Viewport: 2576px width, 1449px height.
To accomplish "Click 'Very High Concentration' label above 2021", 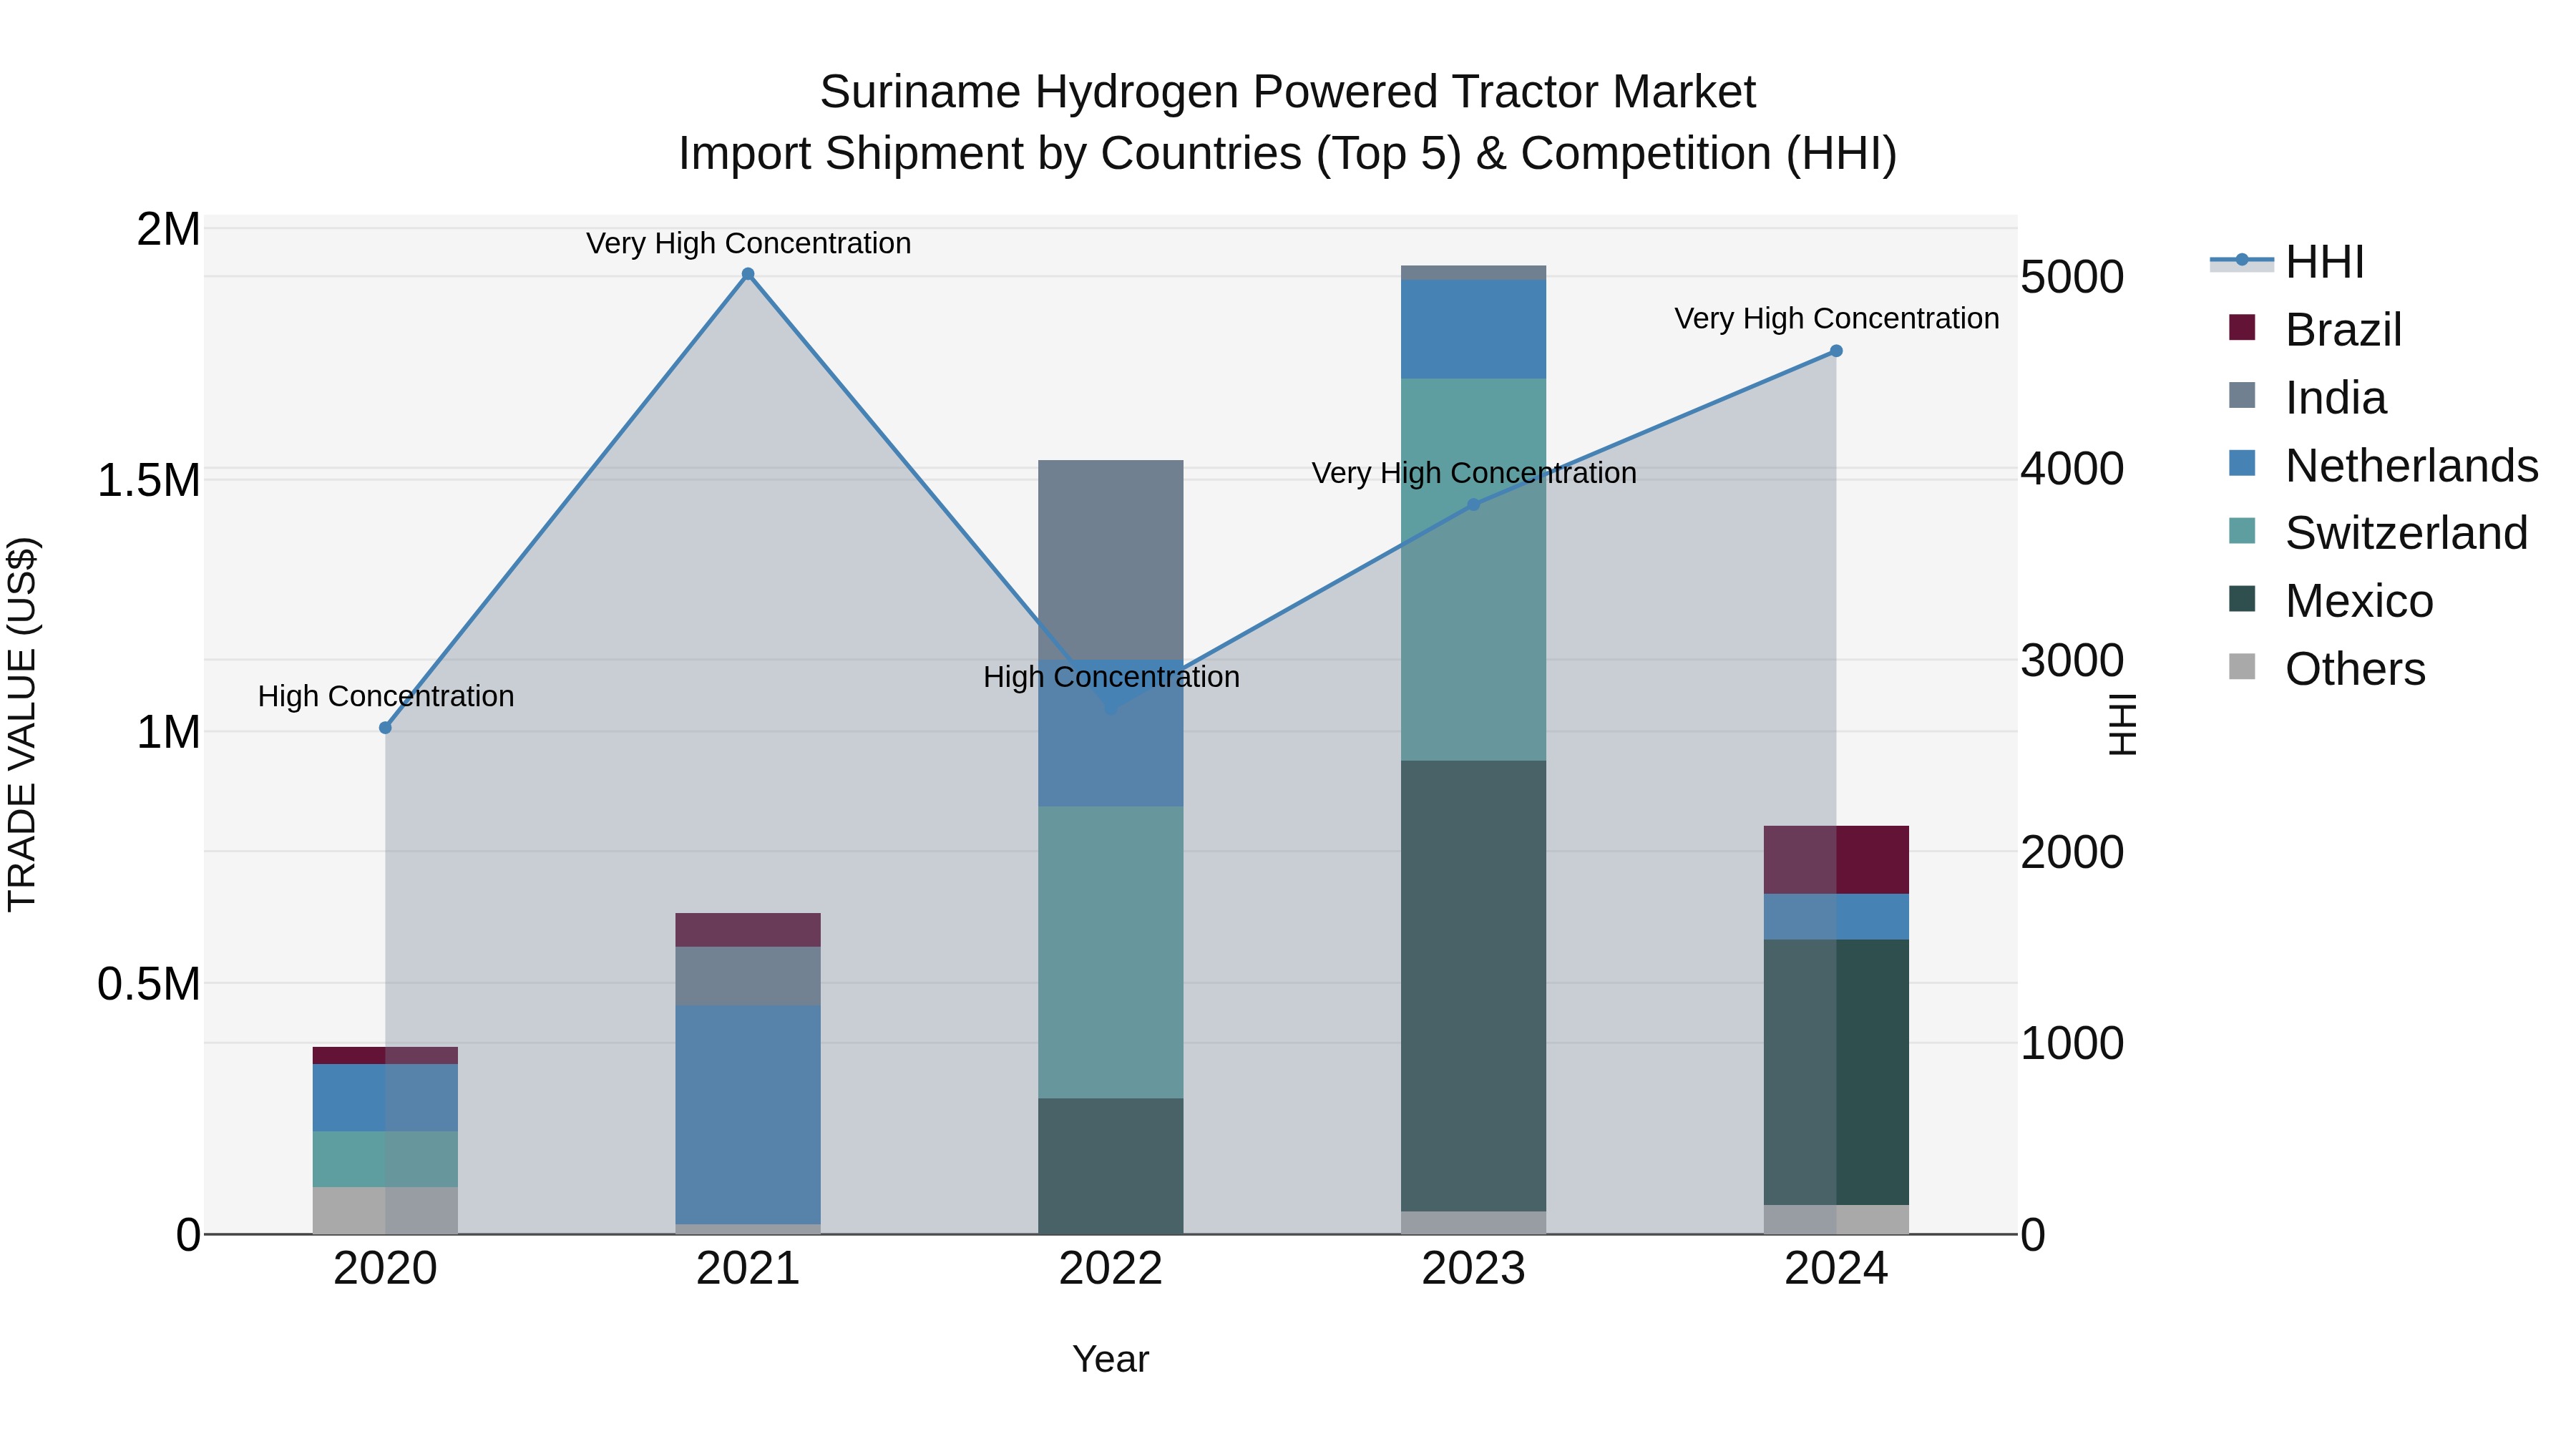I will click(x=748, y=243).
